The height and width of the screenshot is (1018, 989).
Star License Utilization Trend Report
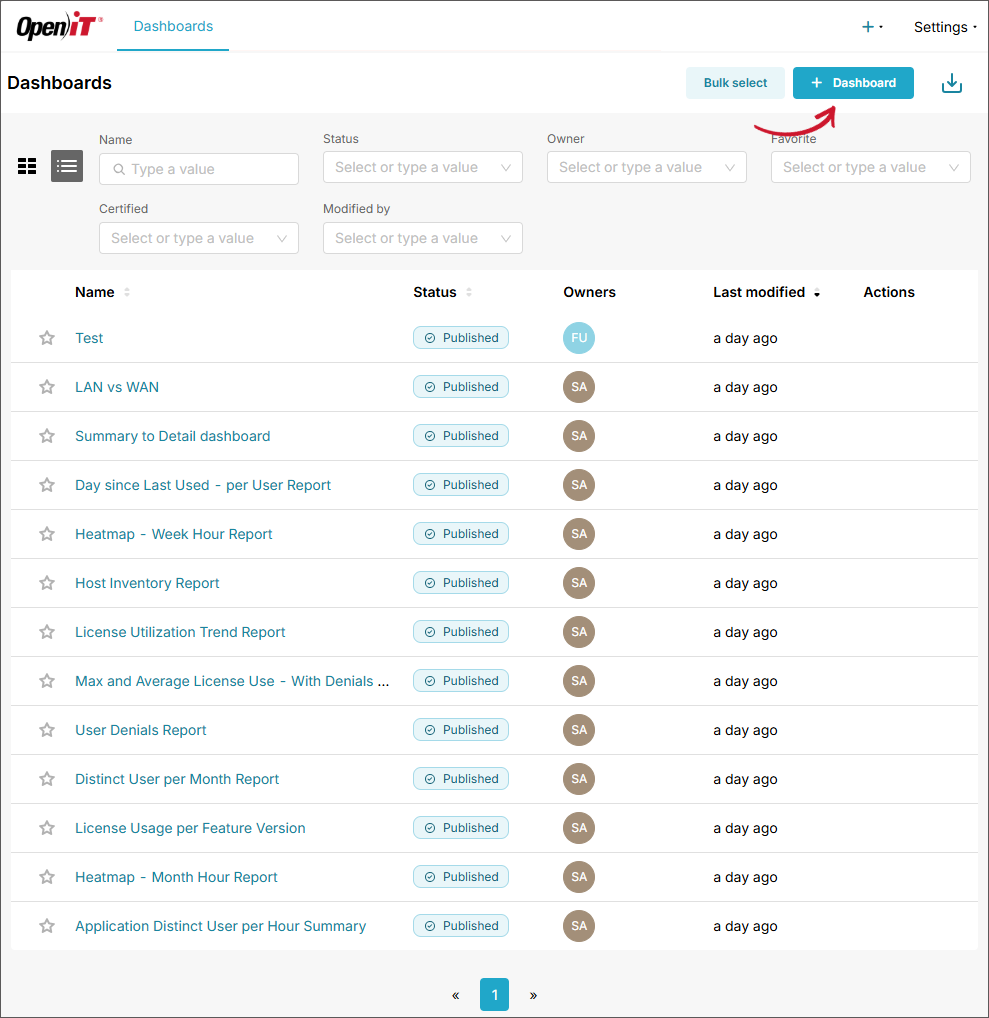coord(47,632)
